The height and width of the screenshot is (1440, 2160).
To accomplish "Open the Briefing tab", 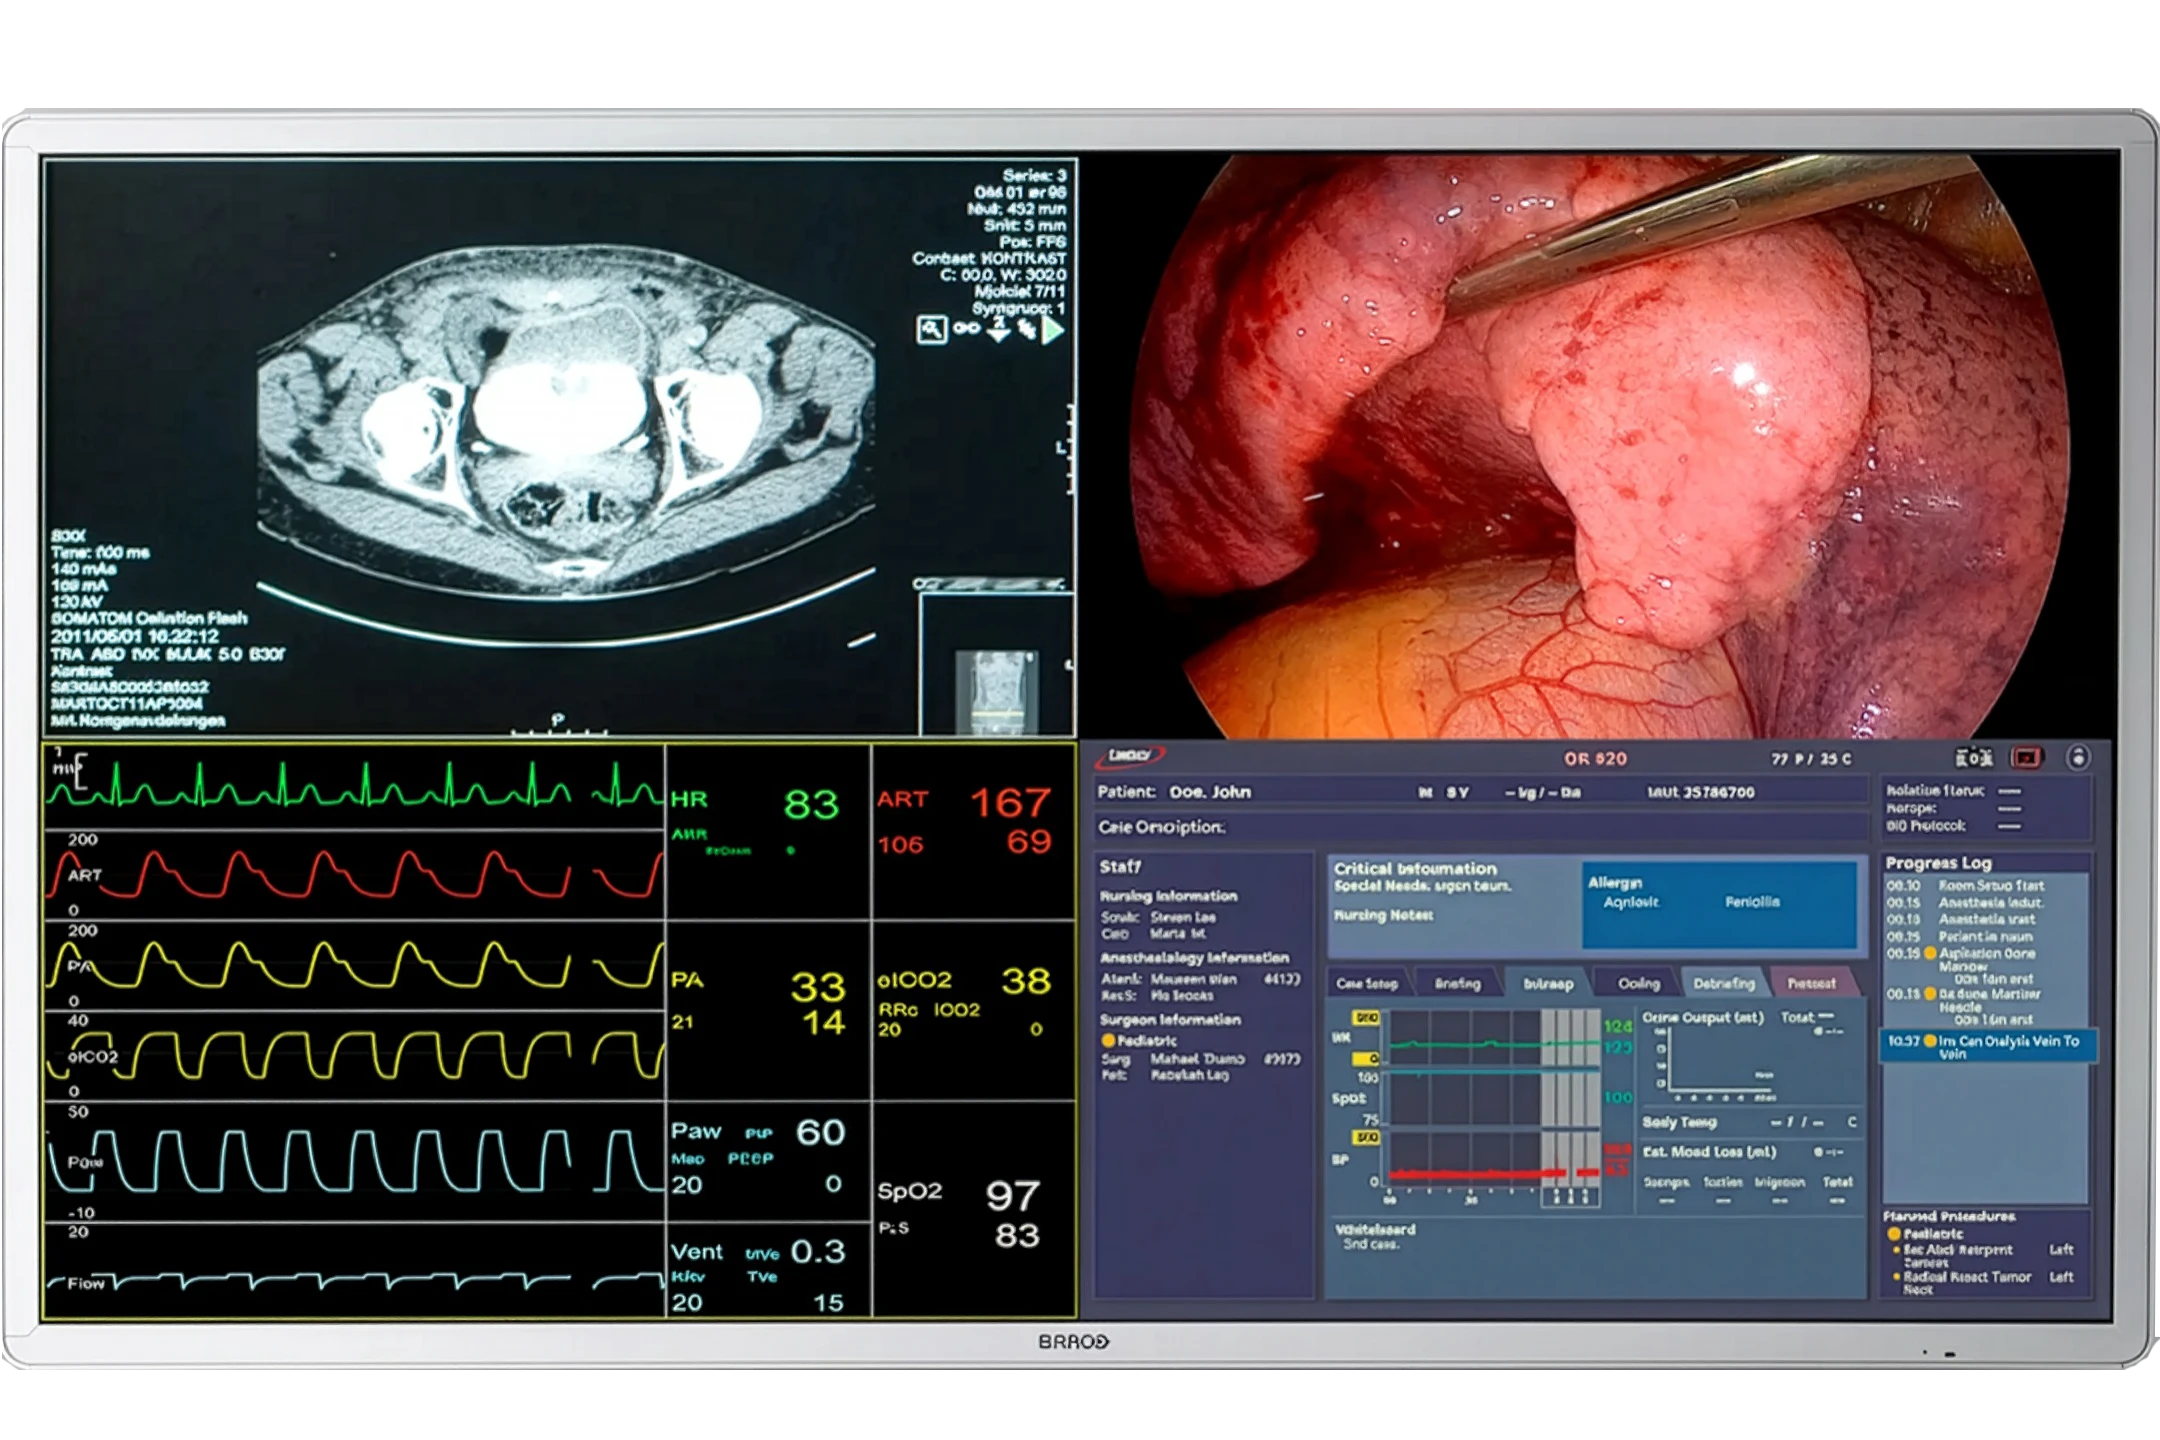I will (1457, 983).
